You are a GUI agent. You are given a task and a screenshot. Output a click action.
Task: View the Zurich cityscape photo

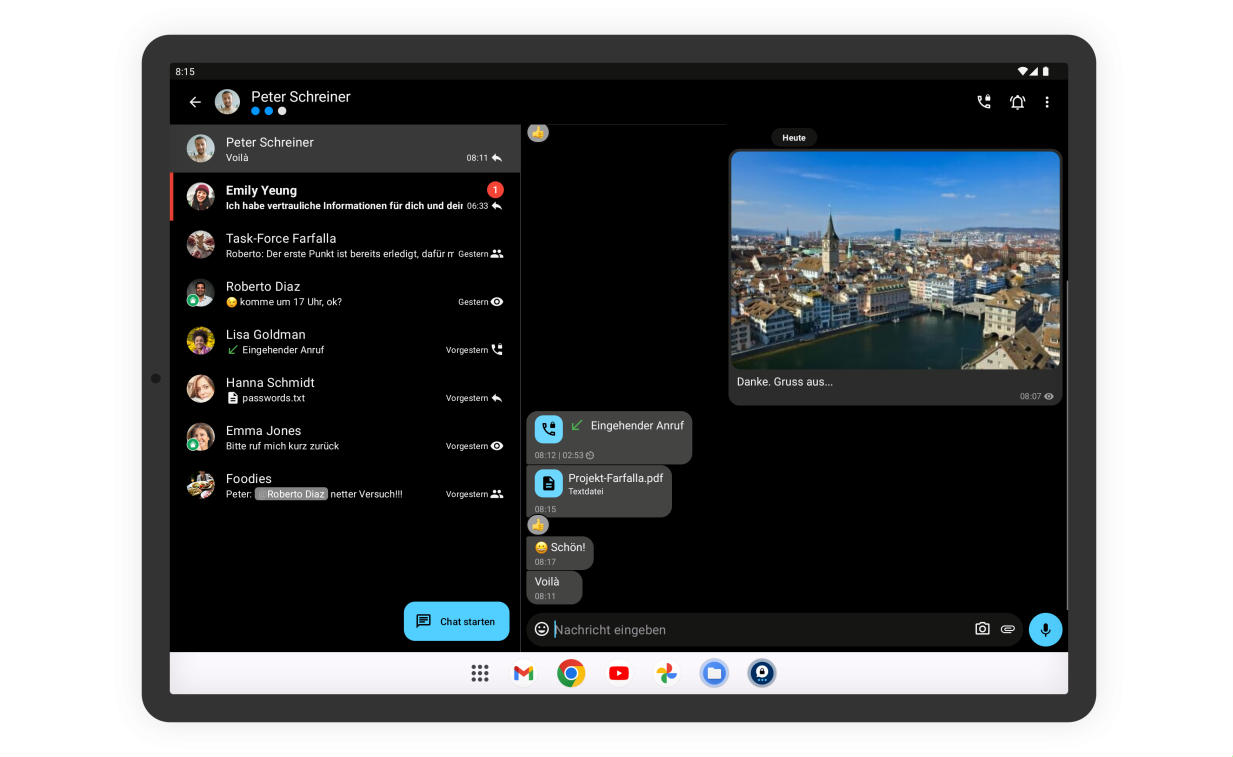point(895,260)
